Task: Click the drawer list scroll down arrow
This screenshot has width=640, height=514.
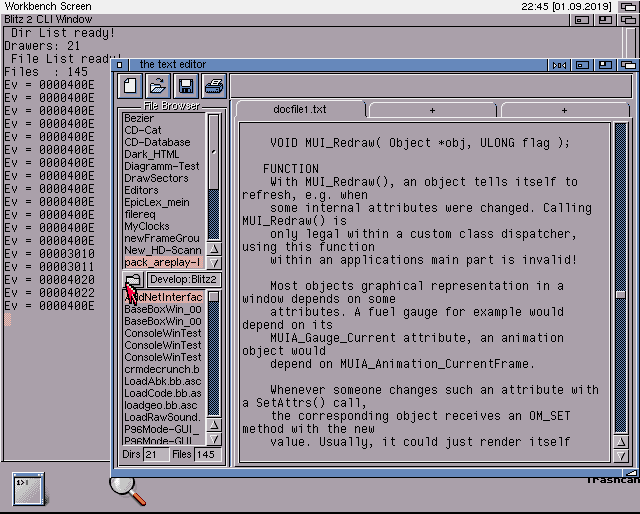Action: [213, 261]
